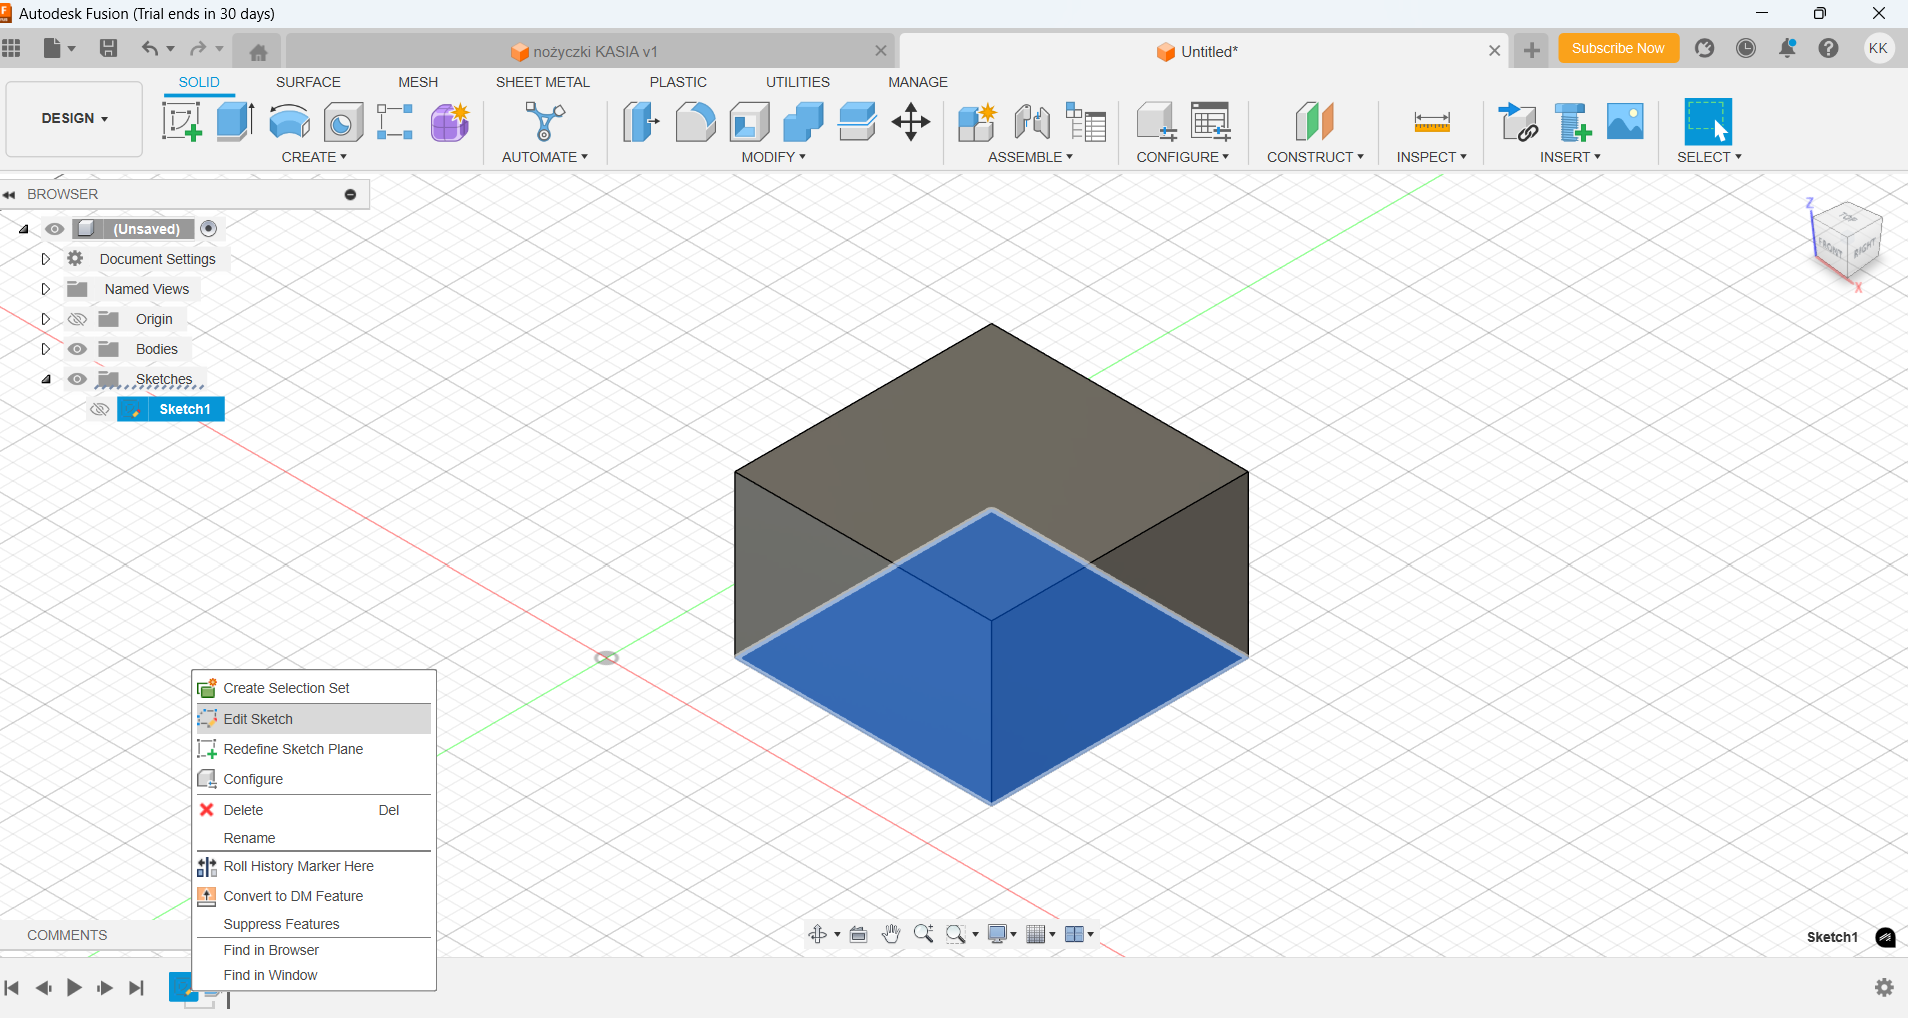Collapse the Browser panel minus button

tap(350, 194)
